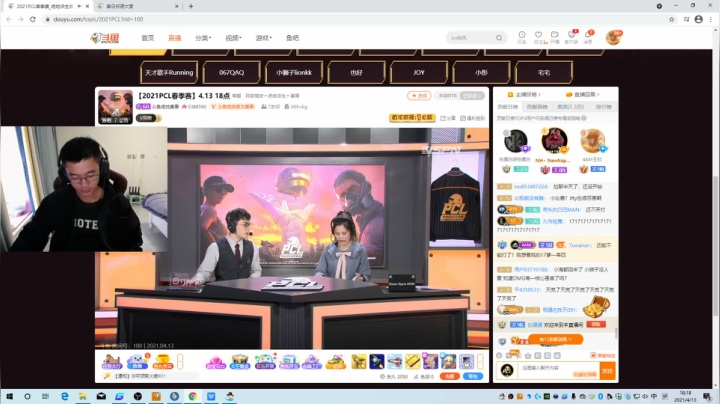Click the orange follow button beside room title
This screenshot has height=404, width=720.
419,95
